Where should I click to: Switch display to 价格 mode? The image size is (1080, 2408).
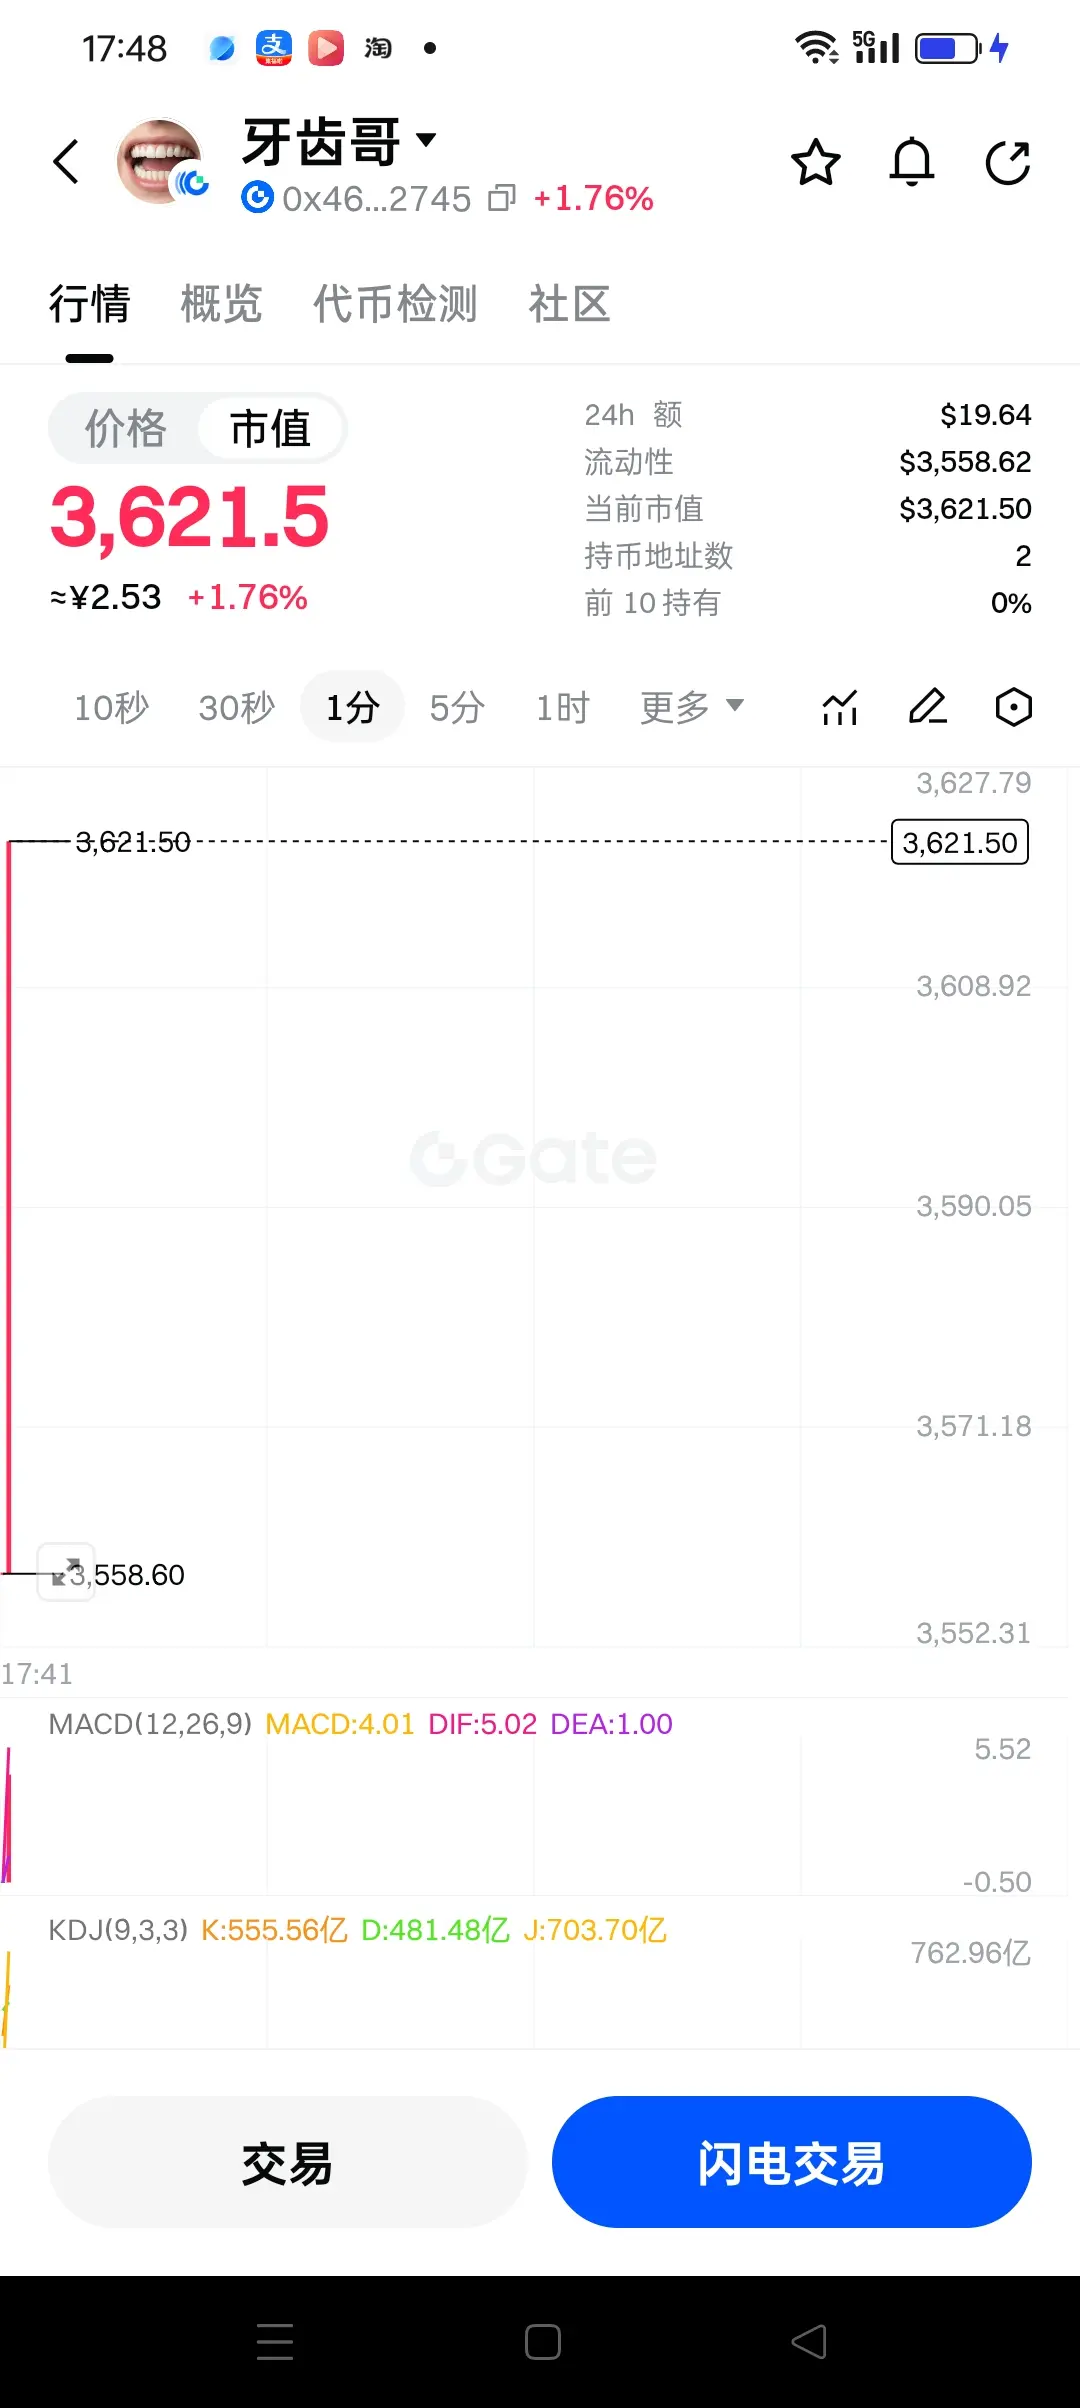(x=126, y=429)
